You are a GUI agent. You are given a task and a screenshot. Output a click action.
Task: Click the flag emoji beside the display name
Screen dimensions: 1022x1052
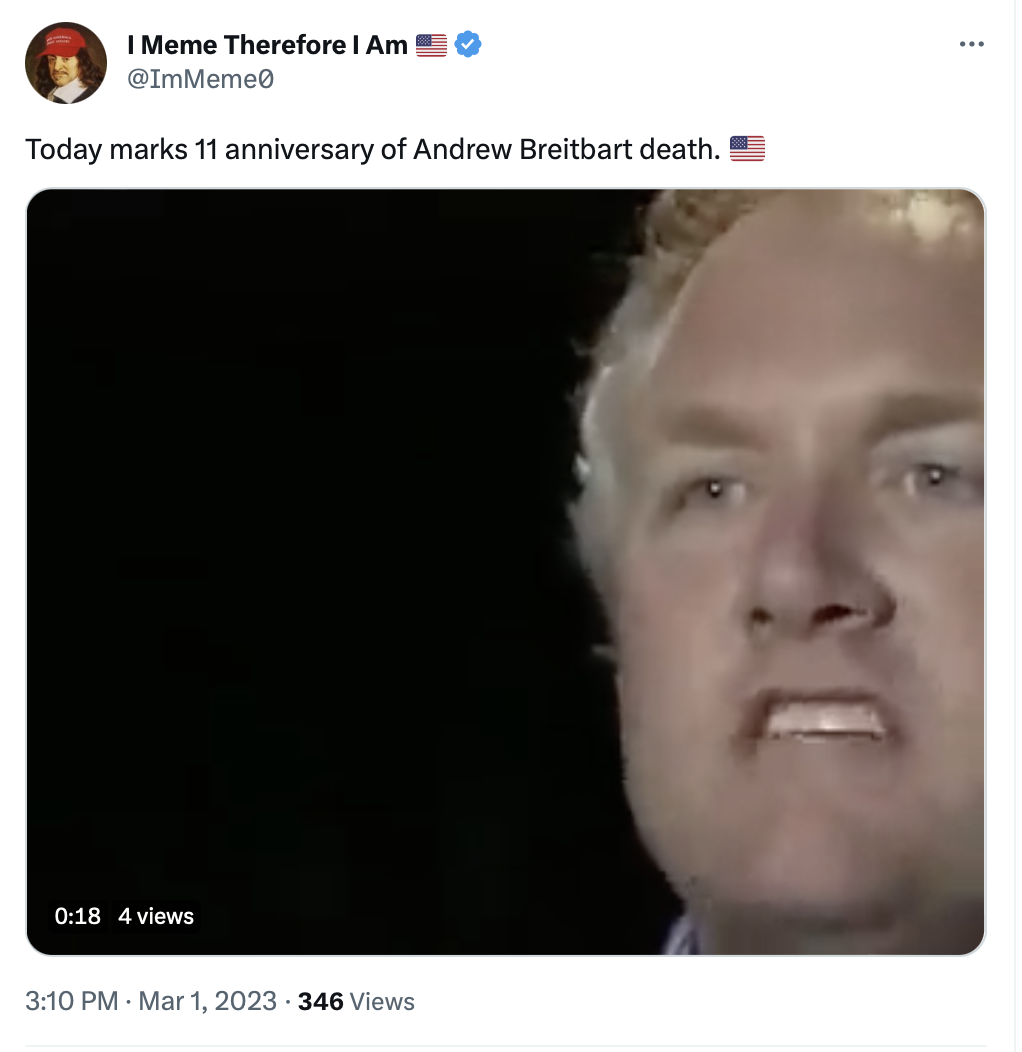pyautogui.click(x=431, y=45)
